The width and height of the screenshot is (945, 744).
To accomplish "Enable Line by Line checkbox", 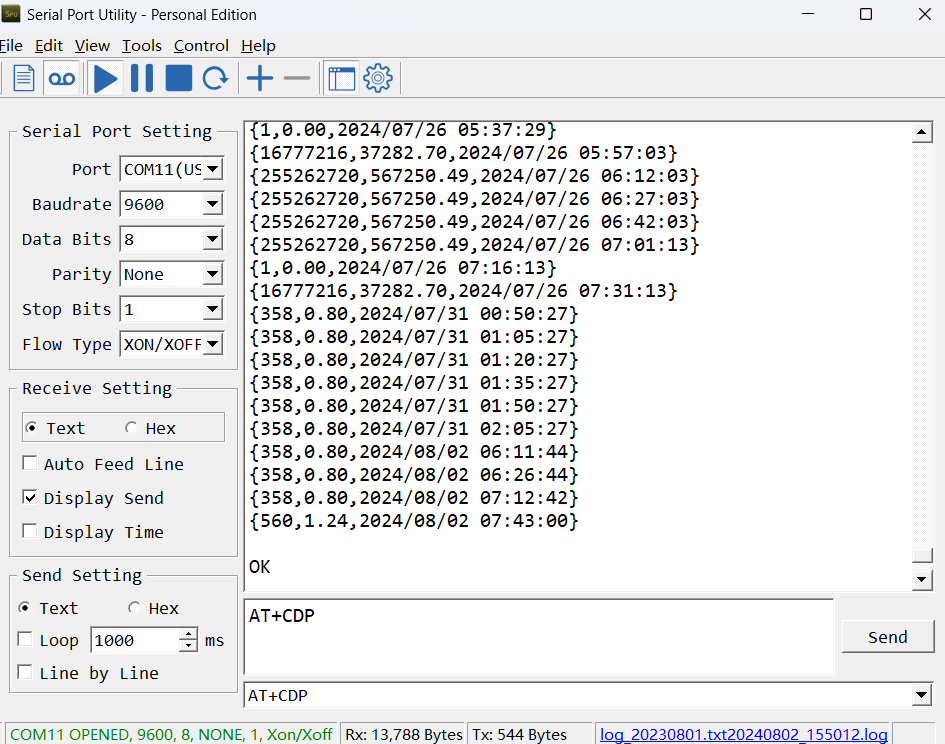I will point(25,672).
